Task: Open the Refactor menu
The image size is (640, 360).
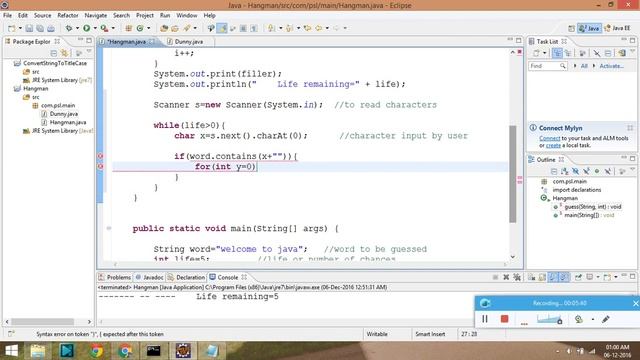Action: click(x=68, y=16)
